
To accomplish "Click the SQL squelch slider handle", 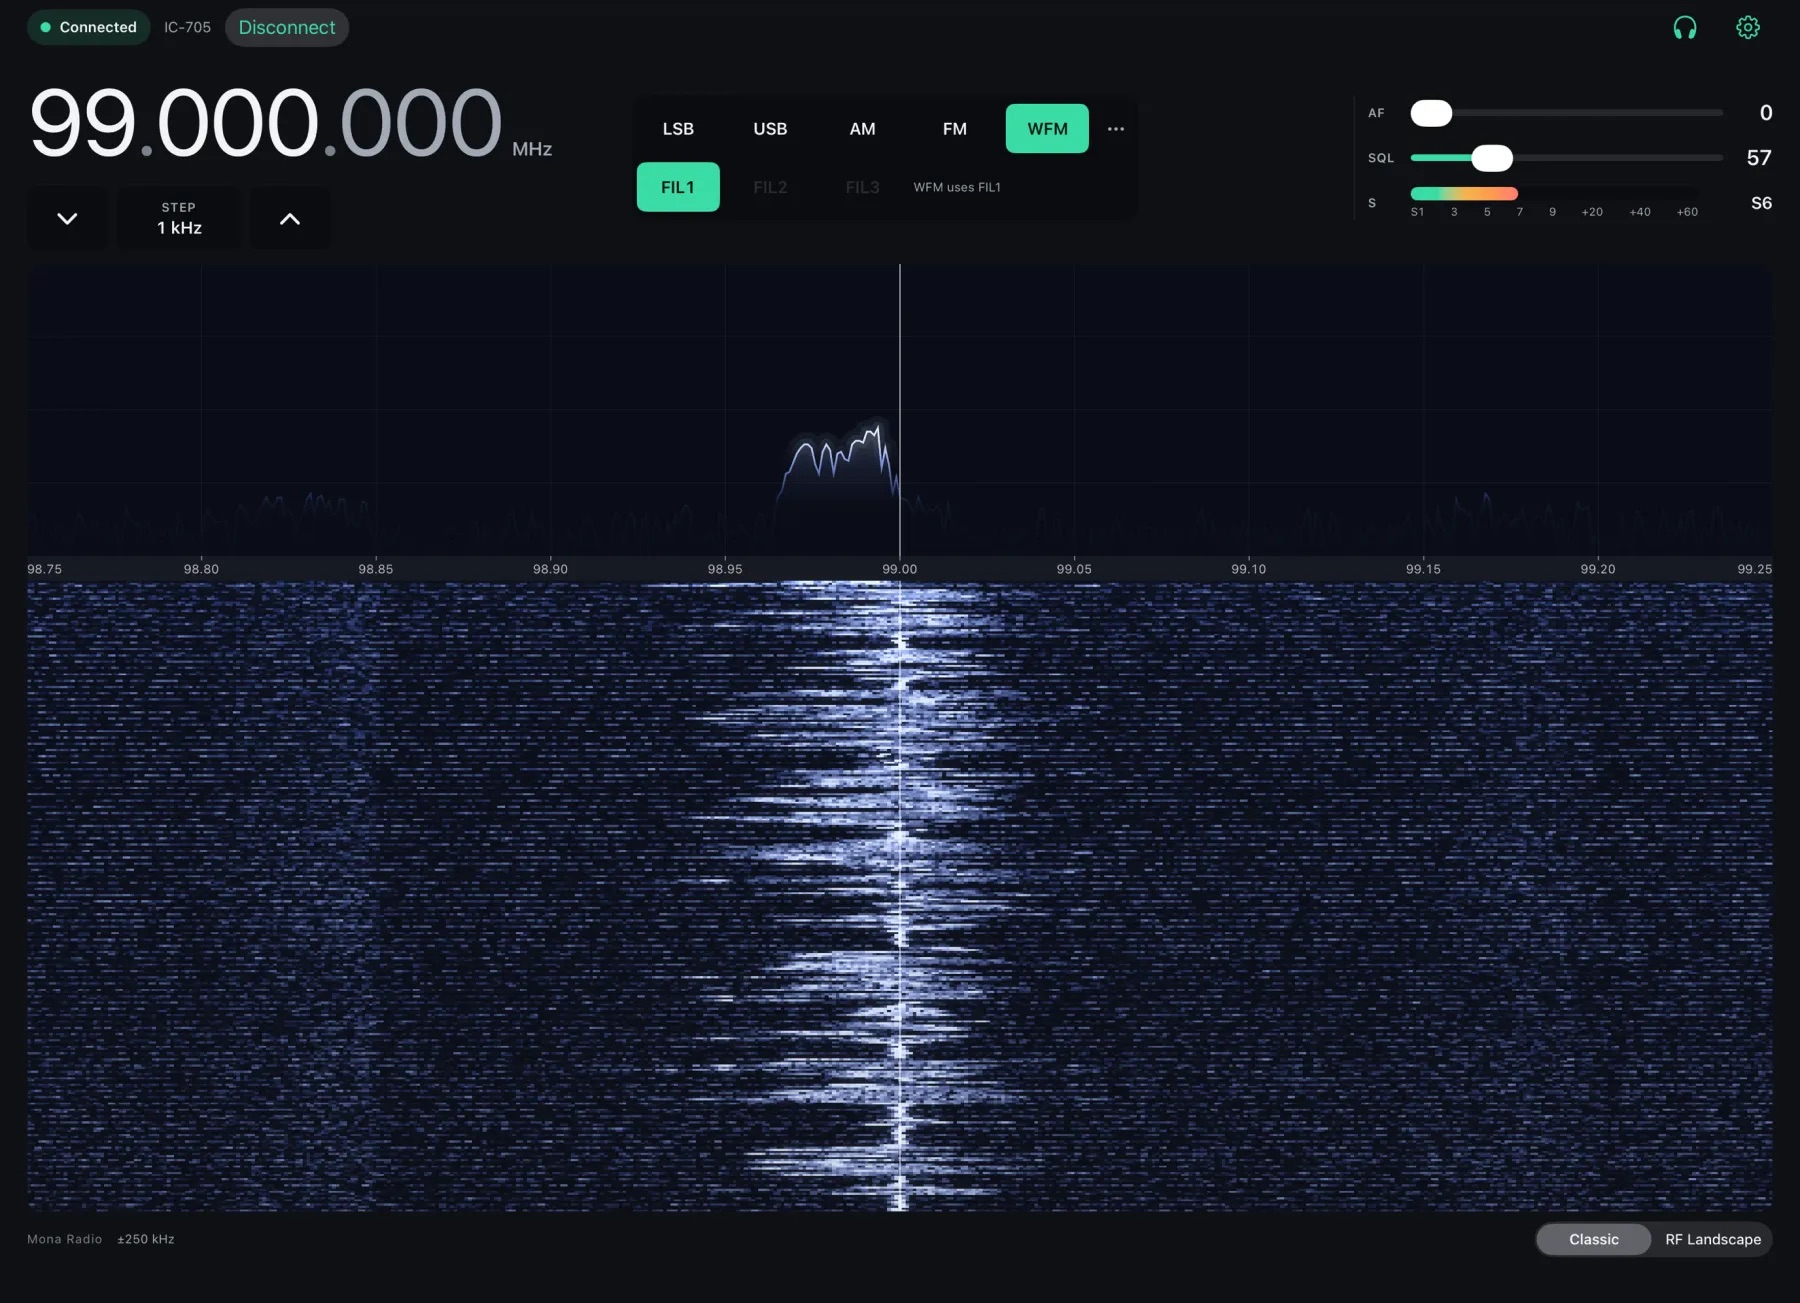I will tap(1492, 158).
